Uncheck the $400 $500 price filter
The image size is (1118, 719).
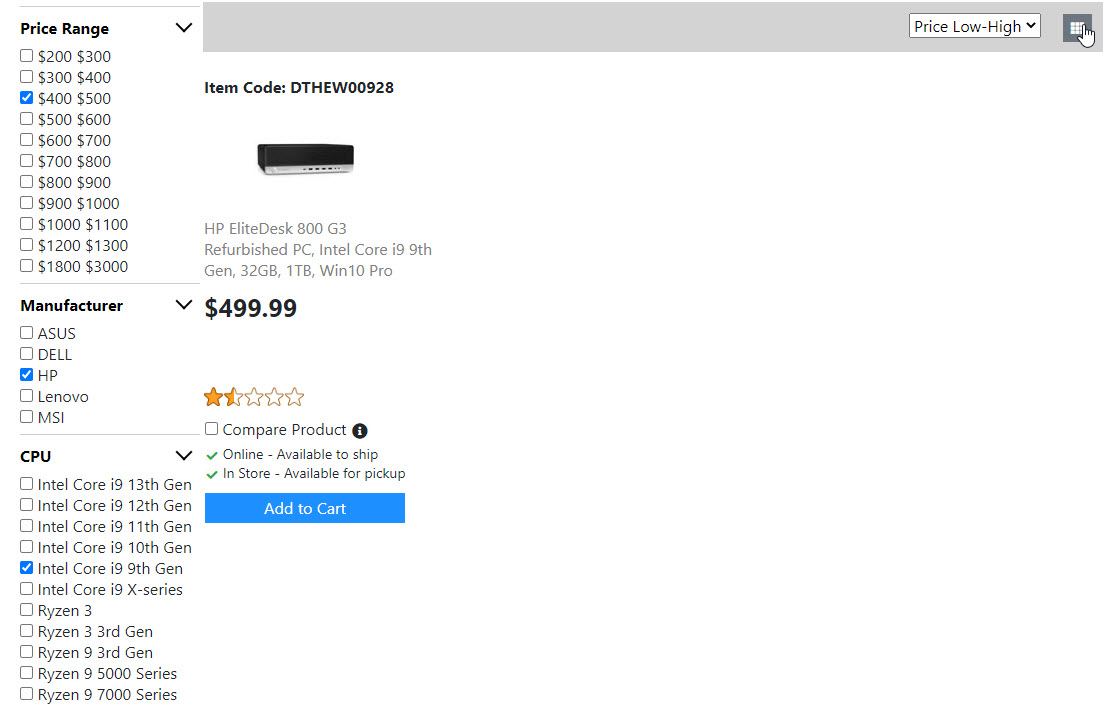coord(27,98)
